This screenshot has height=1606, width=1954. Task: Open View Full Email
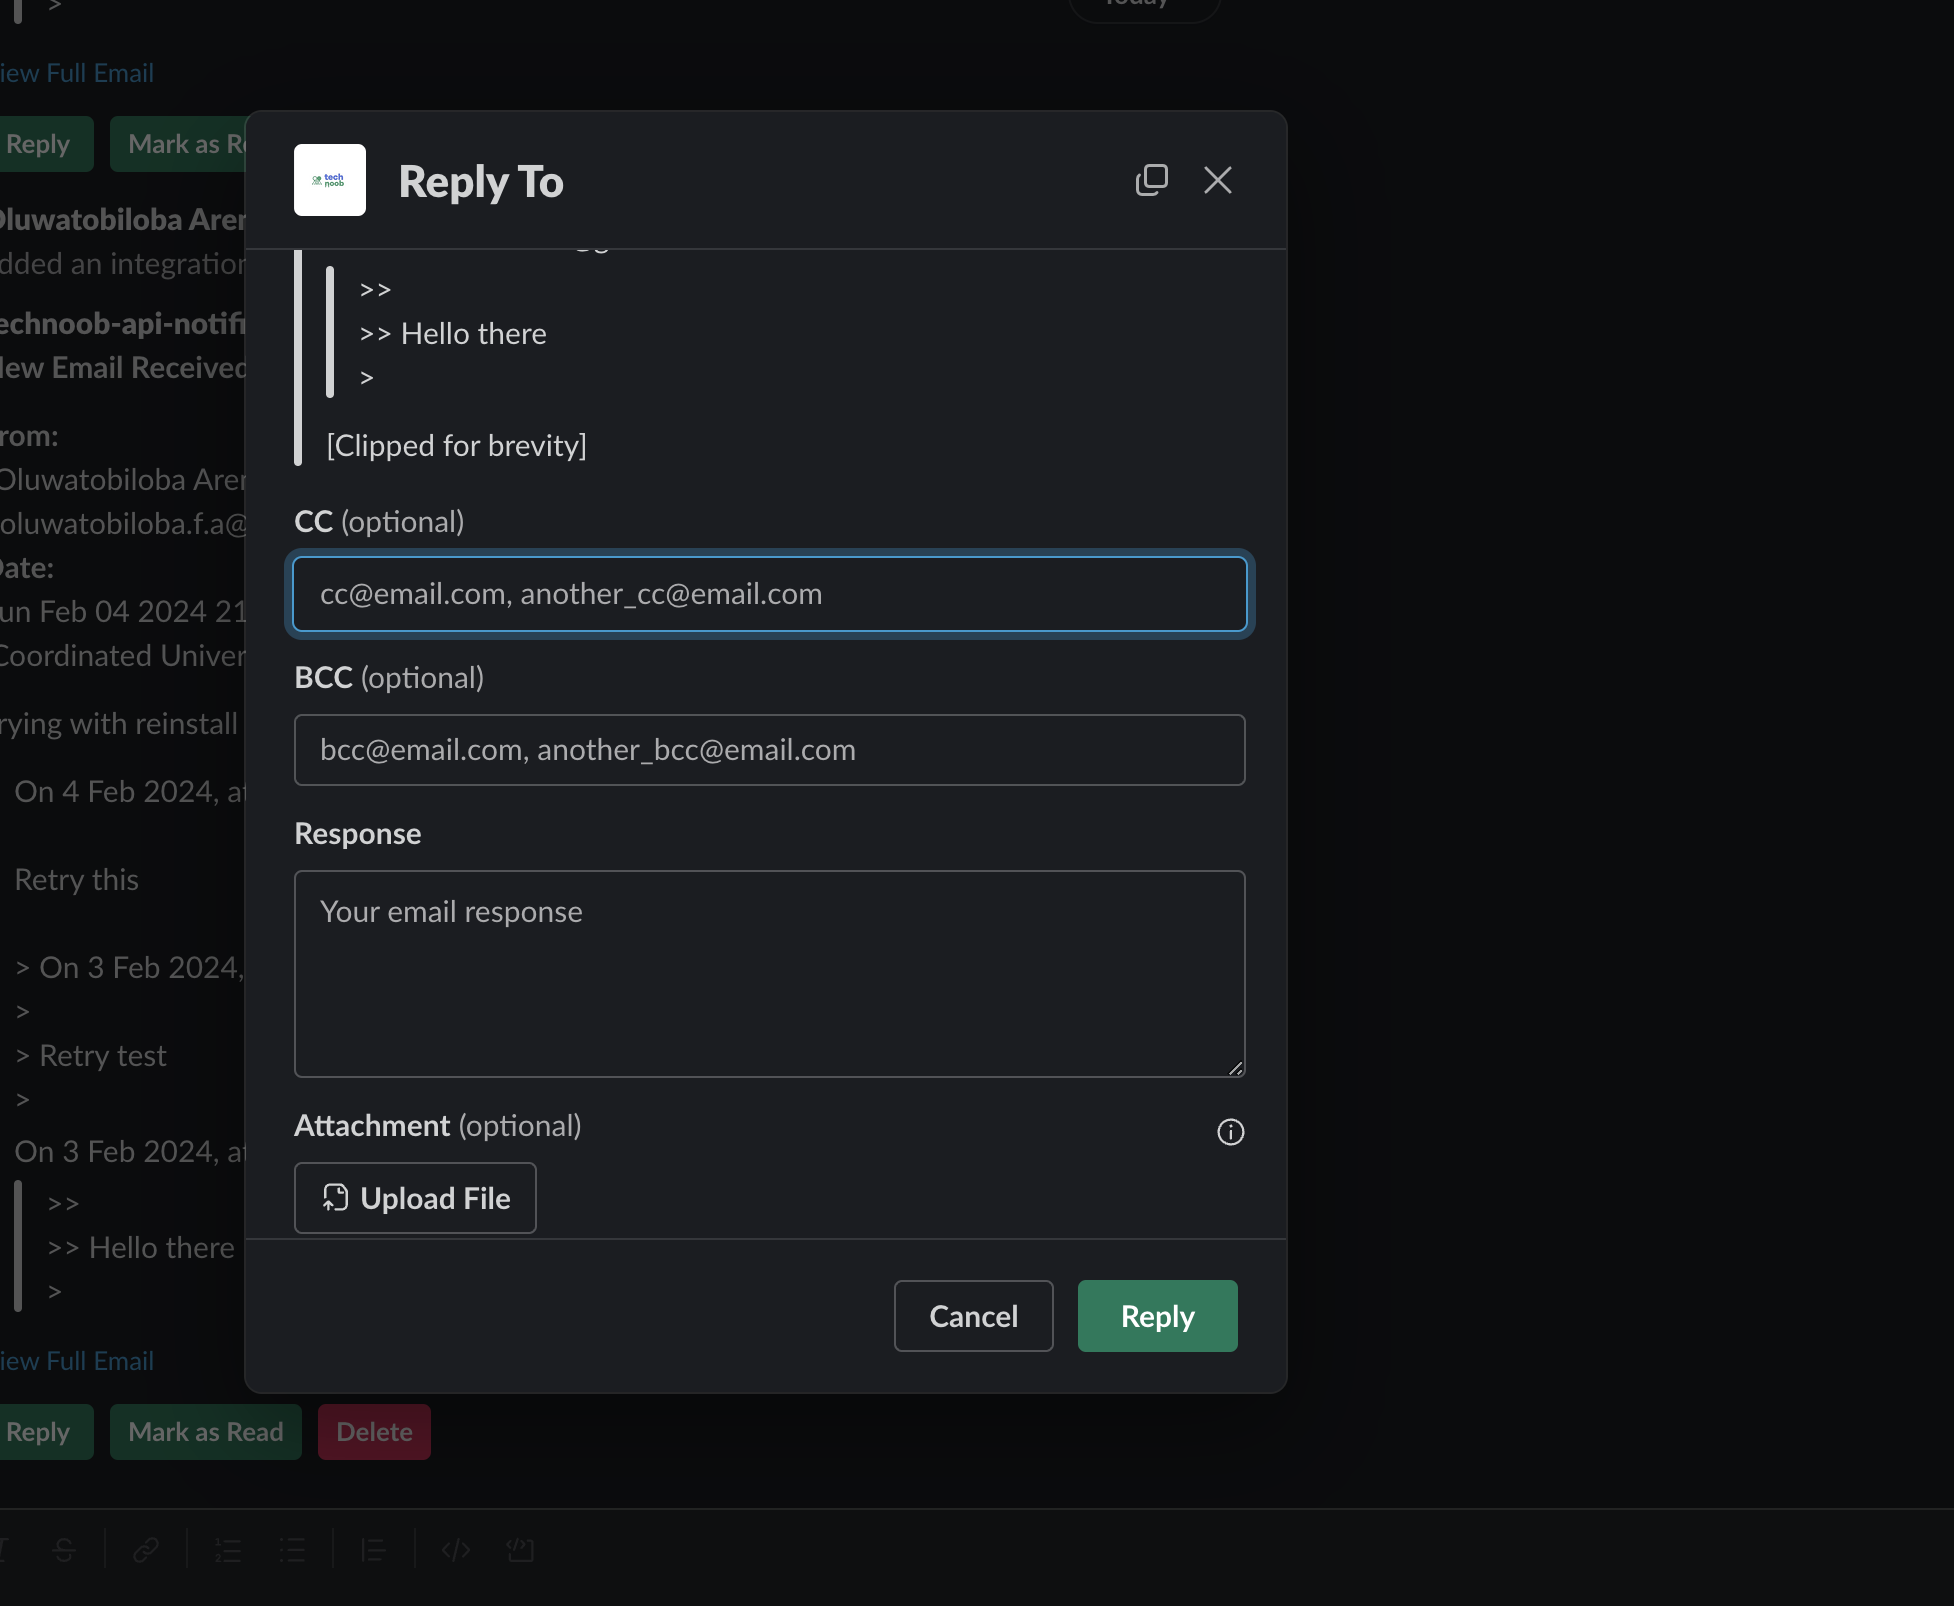76,1360
